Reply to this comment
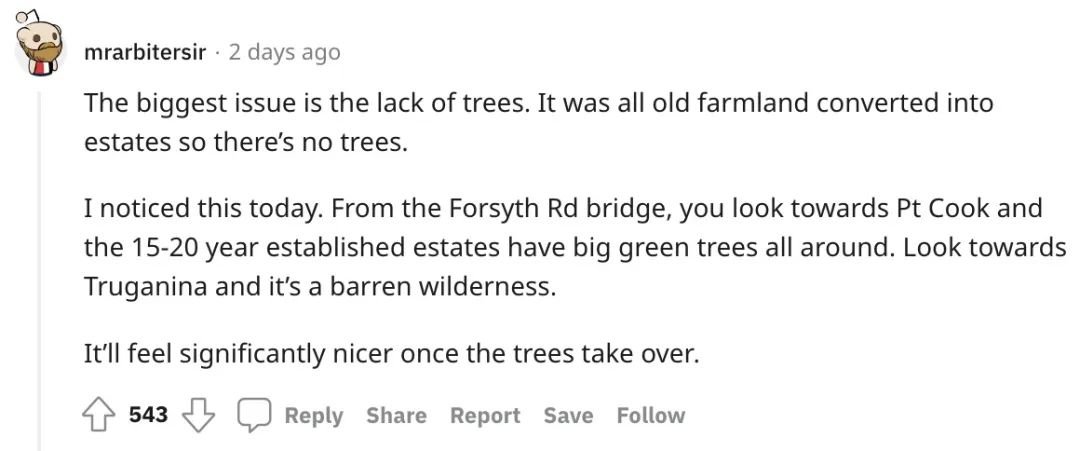 click(313, 415)
